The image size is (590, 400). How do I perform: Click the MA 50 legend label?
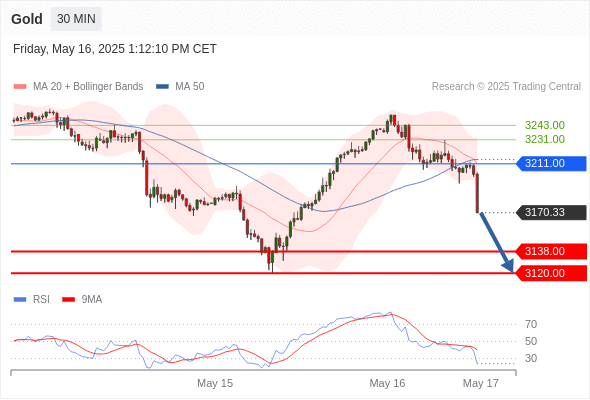(x=190, y=87)
